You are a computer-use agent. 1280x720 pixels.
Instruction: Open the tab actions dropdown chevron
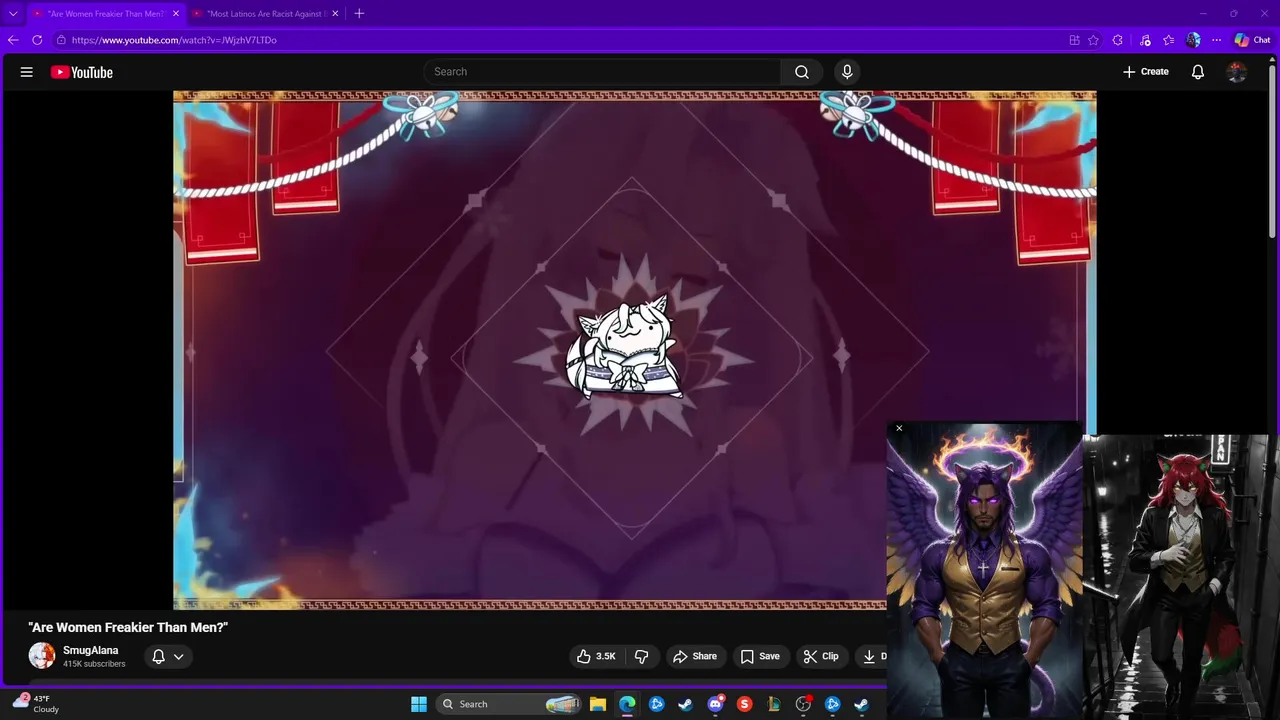[x=13, y=14]
